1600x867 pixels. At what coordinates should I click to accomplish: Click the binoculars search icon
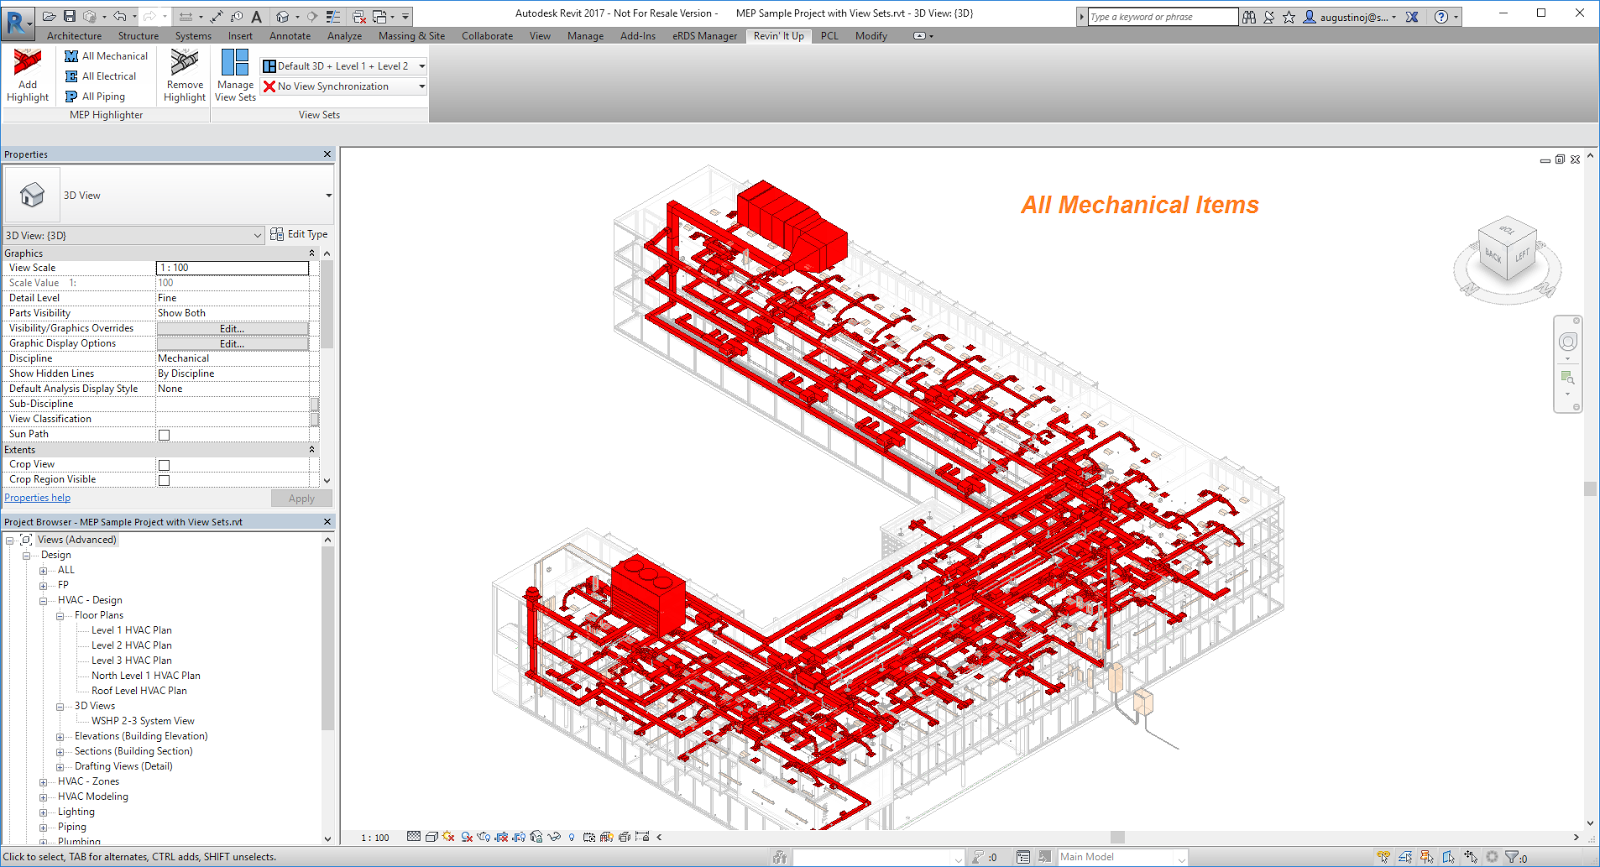pyautogui.click(x=1249, y=17)
